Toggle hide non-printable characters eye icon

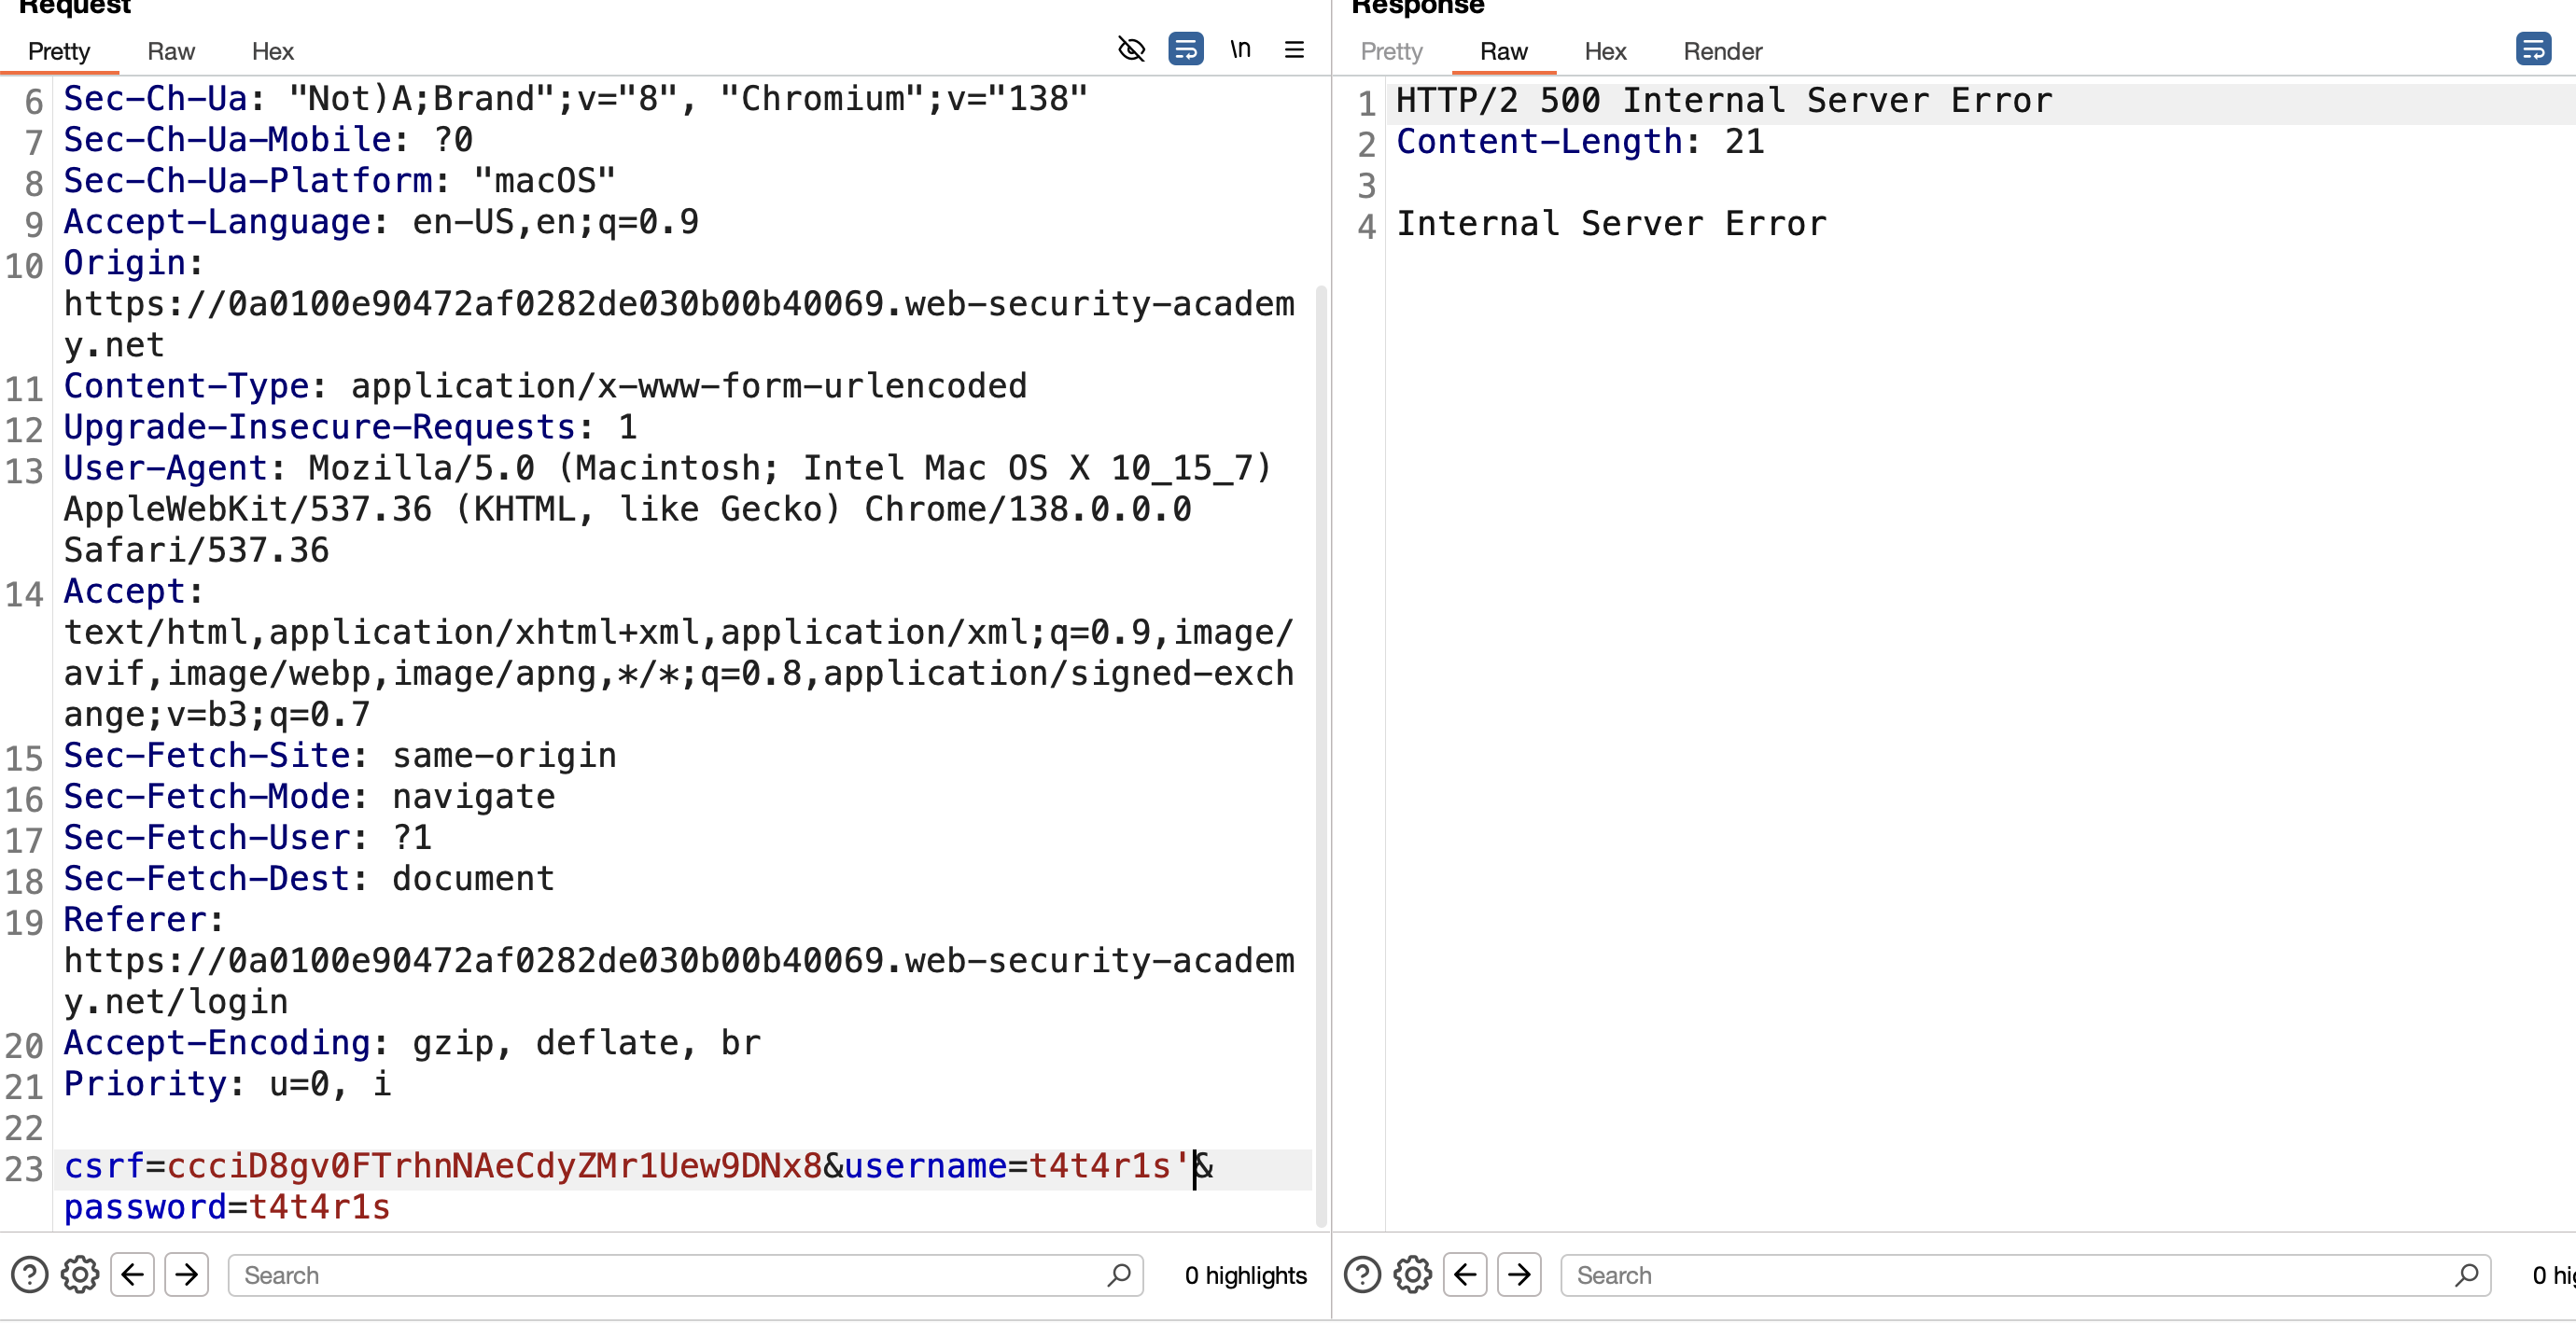click(1131, 49)
